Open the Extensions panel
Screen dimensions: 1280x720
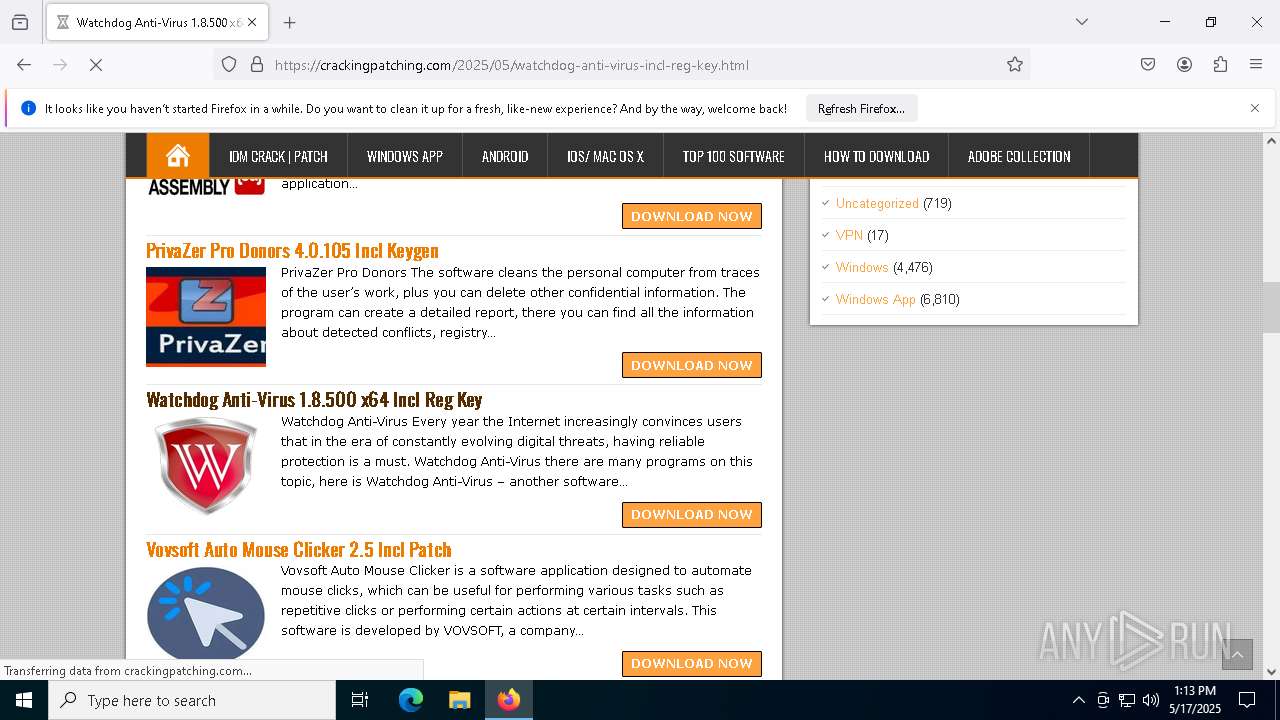click(x=1220, y=65)
